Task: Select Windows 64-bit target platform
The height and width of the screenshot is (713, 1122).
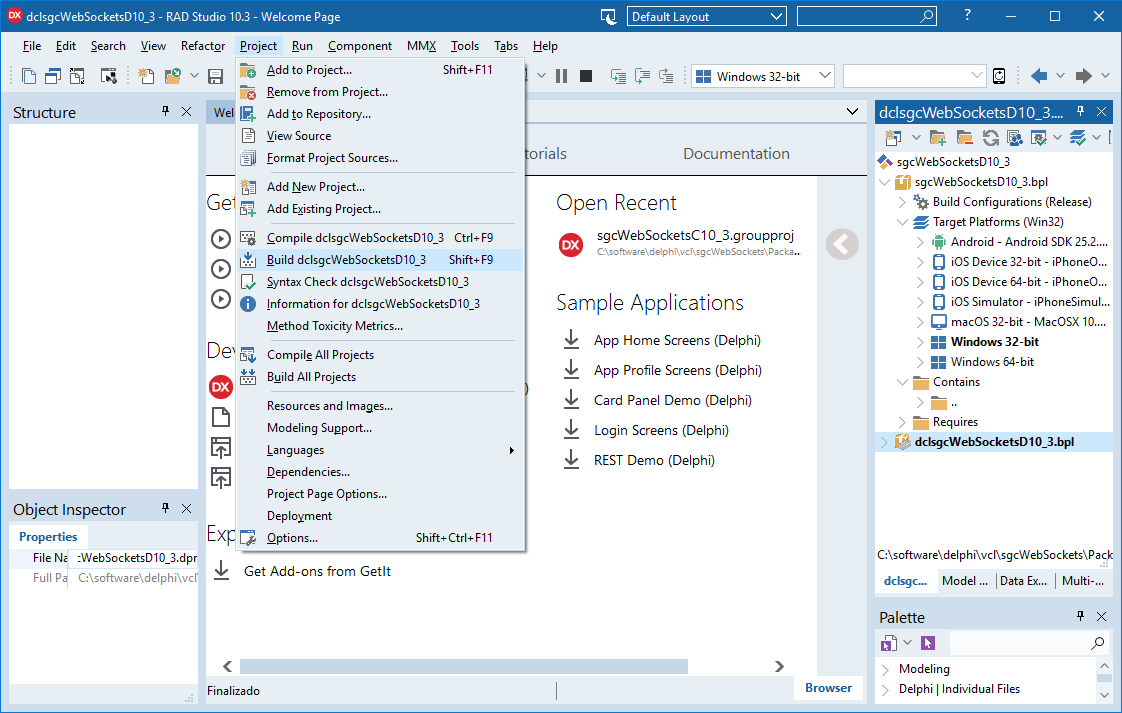Action: click(x=992, y=362)
